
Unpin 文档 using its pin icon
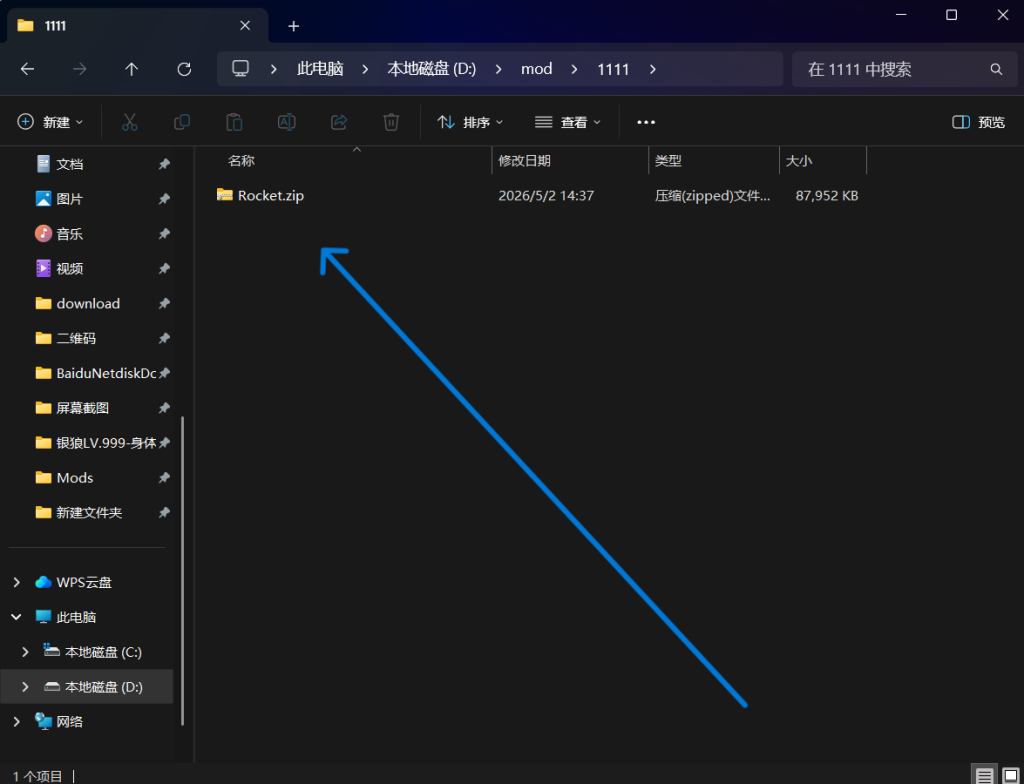[164, 164]
